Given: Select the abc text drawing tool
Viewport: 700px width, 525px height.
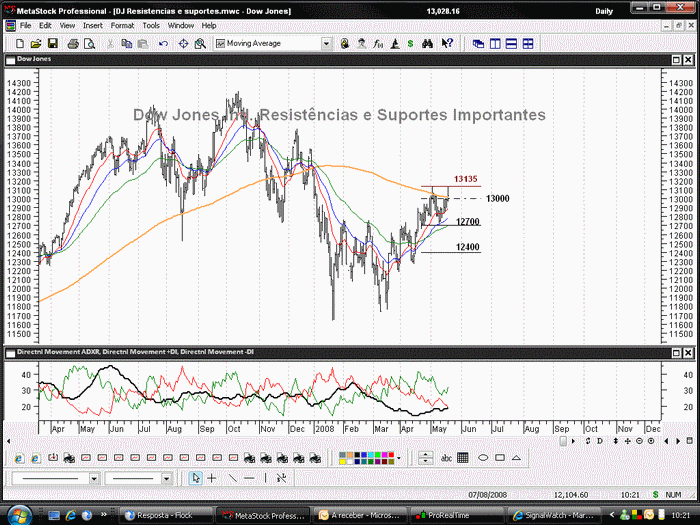Looking at the screenshot, I should point(446,458).
